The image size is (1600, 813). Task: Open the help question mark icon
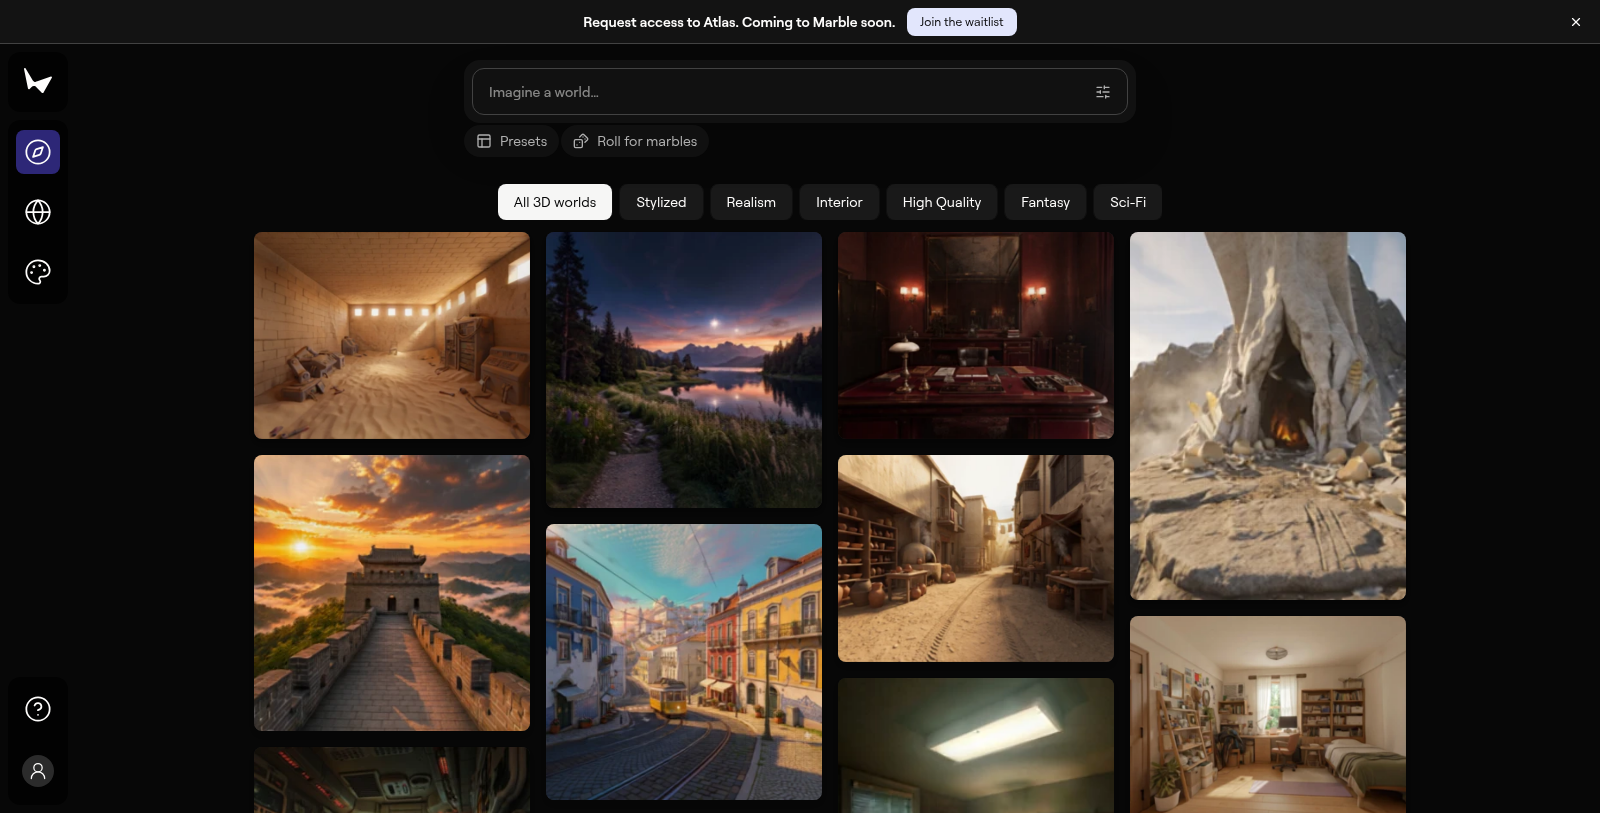[38, 709]
